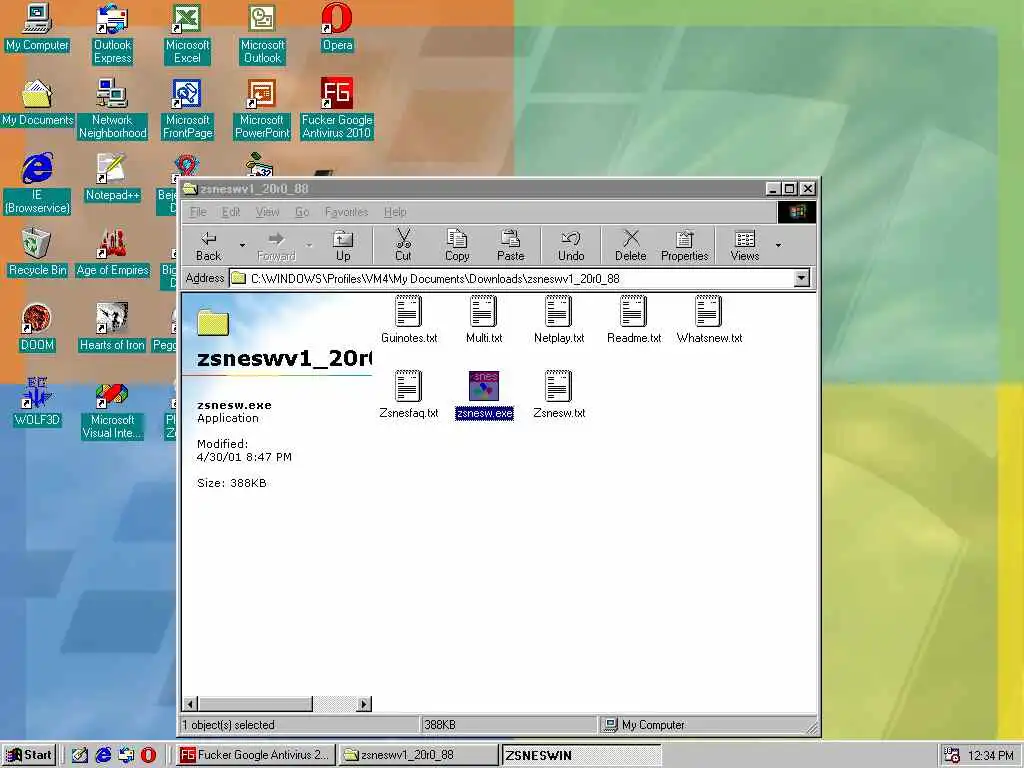Image resolution: width=1024 pixels, height=768 pixels.
Task: Open the Help menu
Action: coord(395,212)
